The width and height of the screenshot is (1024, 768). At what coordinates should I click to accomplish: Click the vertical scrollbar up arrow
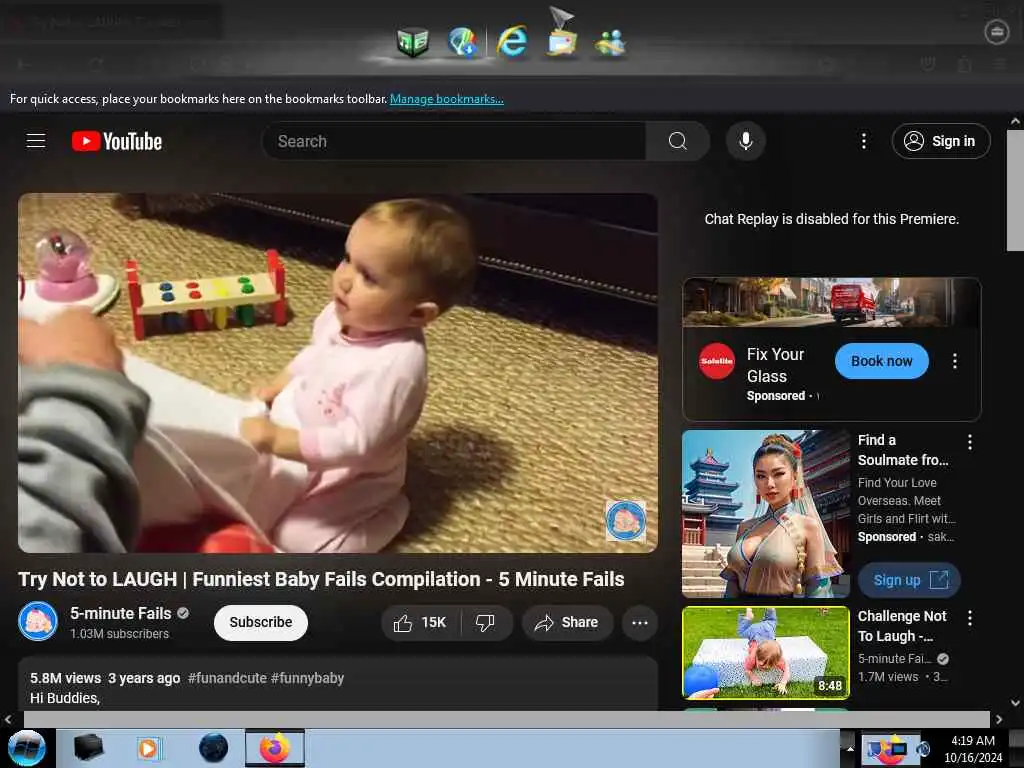pyautogui.click(x=1015, y=121)
